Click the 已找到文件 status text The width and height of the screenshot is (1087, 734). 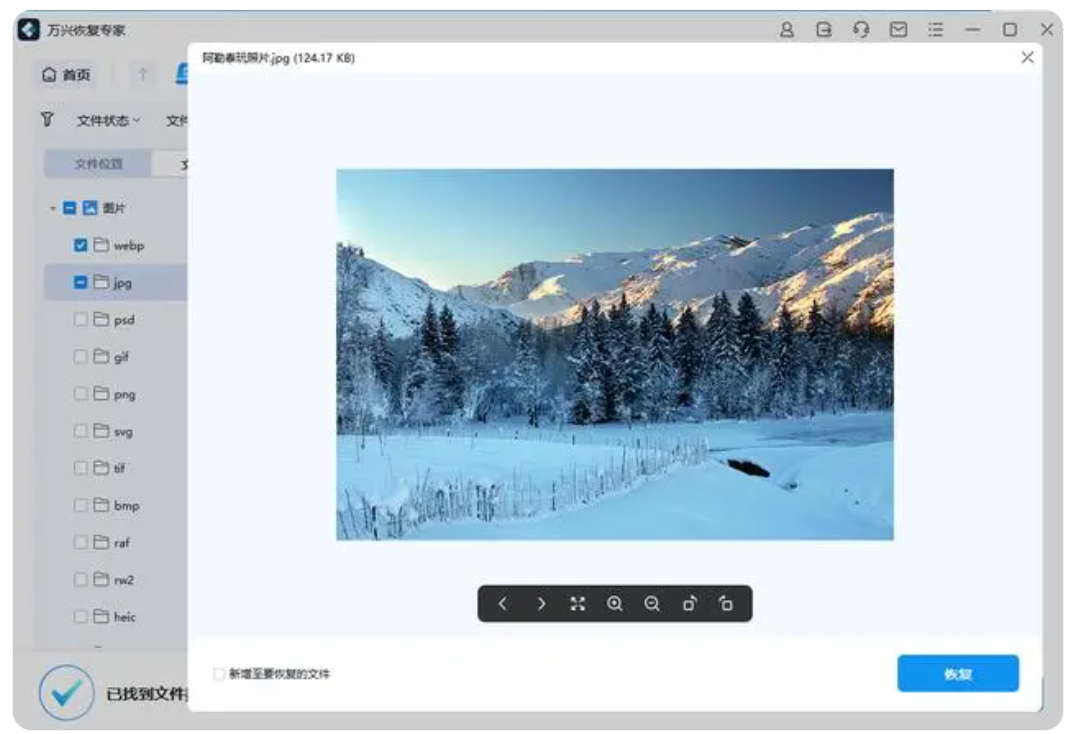tap(146, 693)
